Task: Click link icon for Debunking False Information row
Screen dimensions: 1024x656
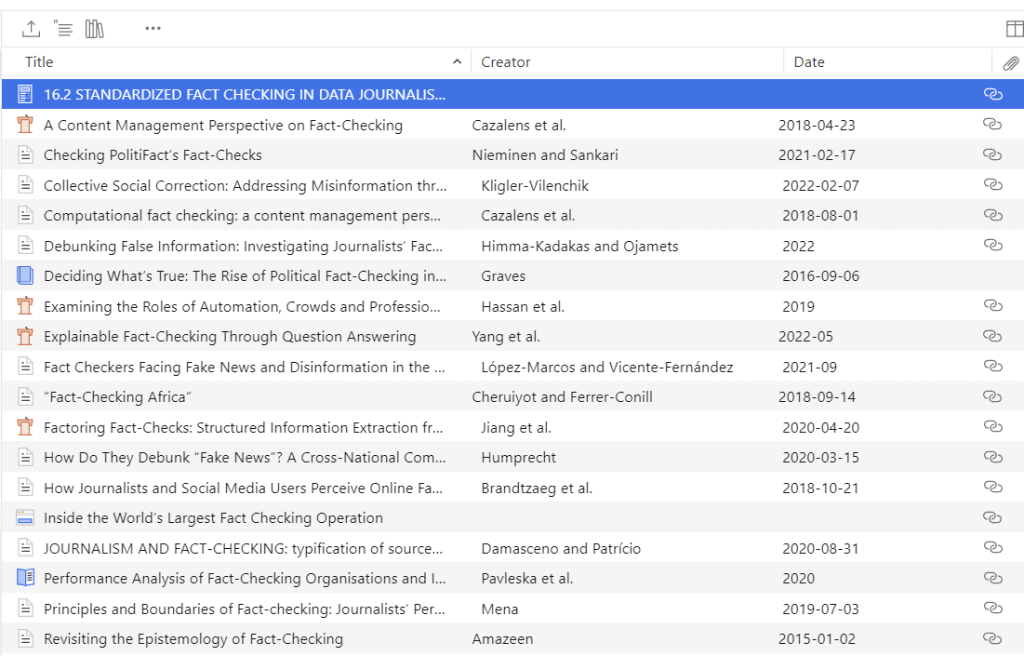Action: click(x=993, y=245)
